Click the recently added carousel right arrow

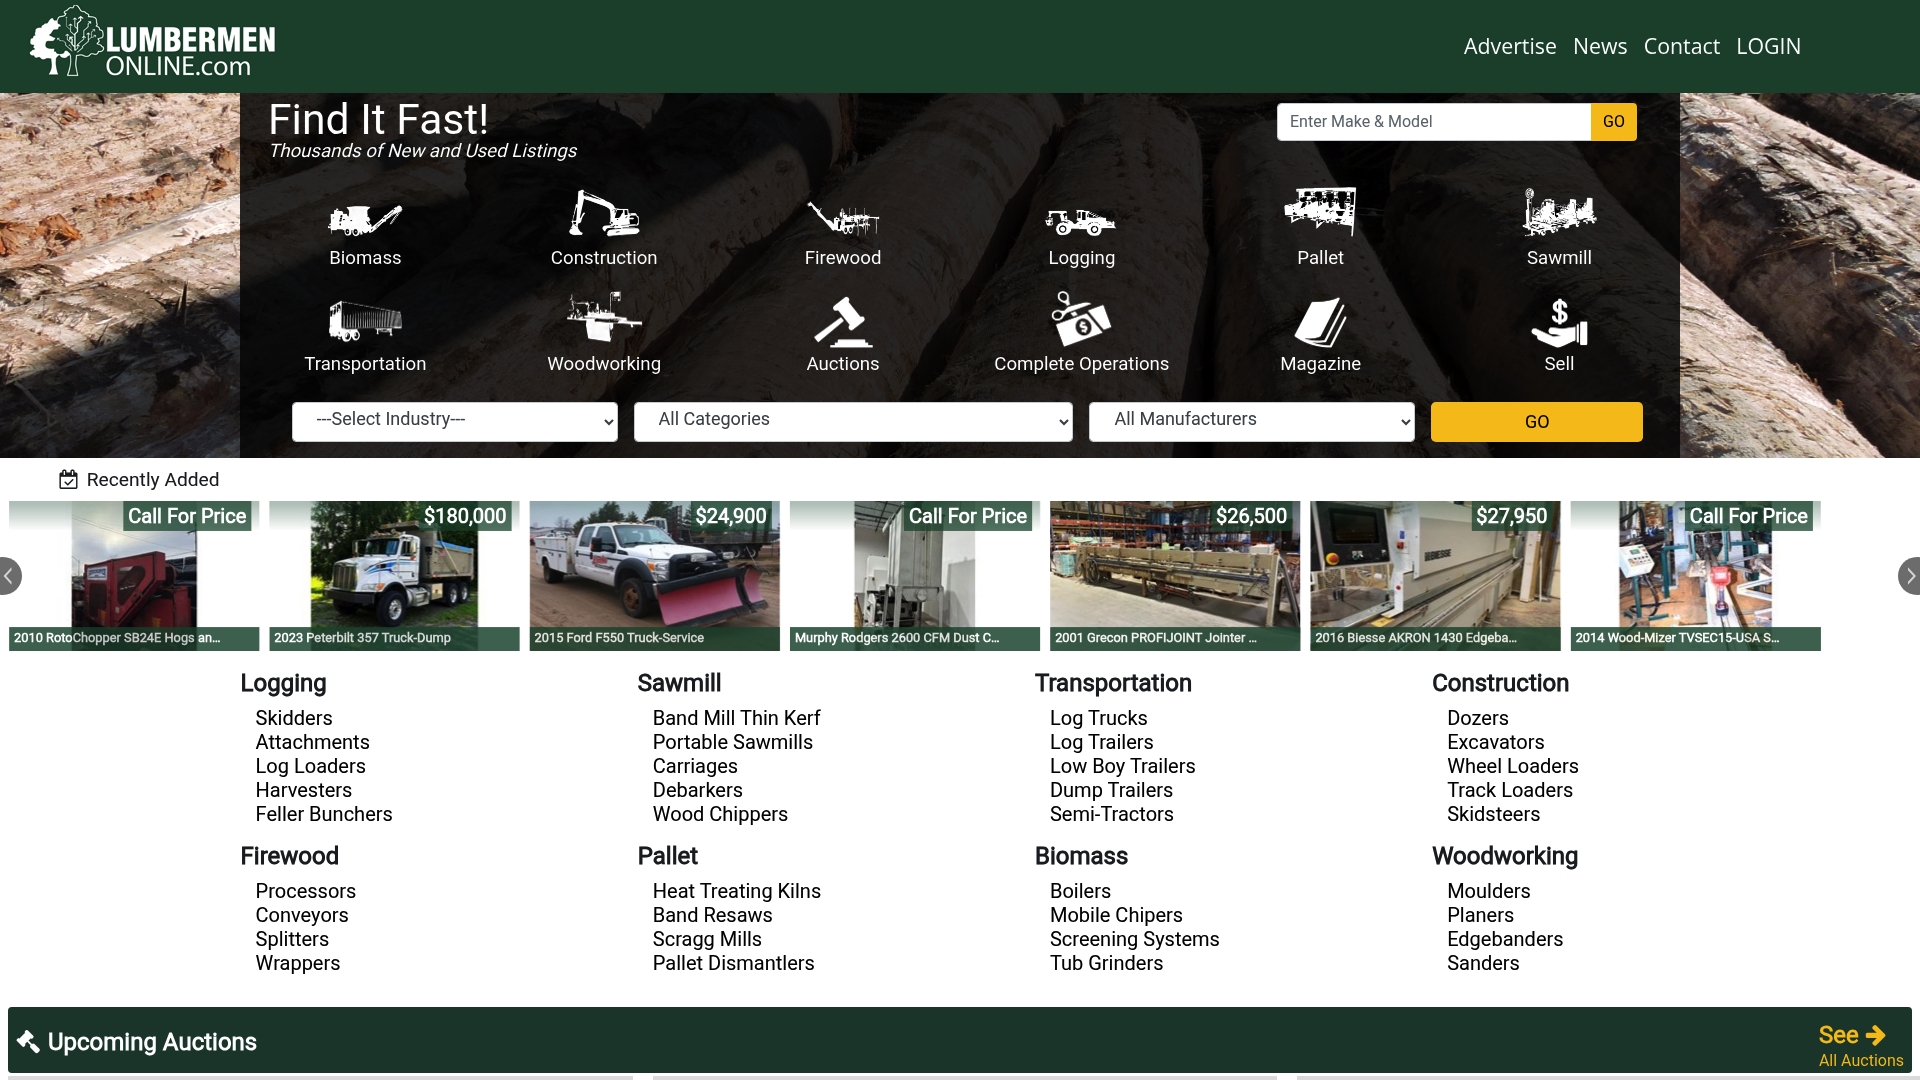(1911, 575)
